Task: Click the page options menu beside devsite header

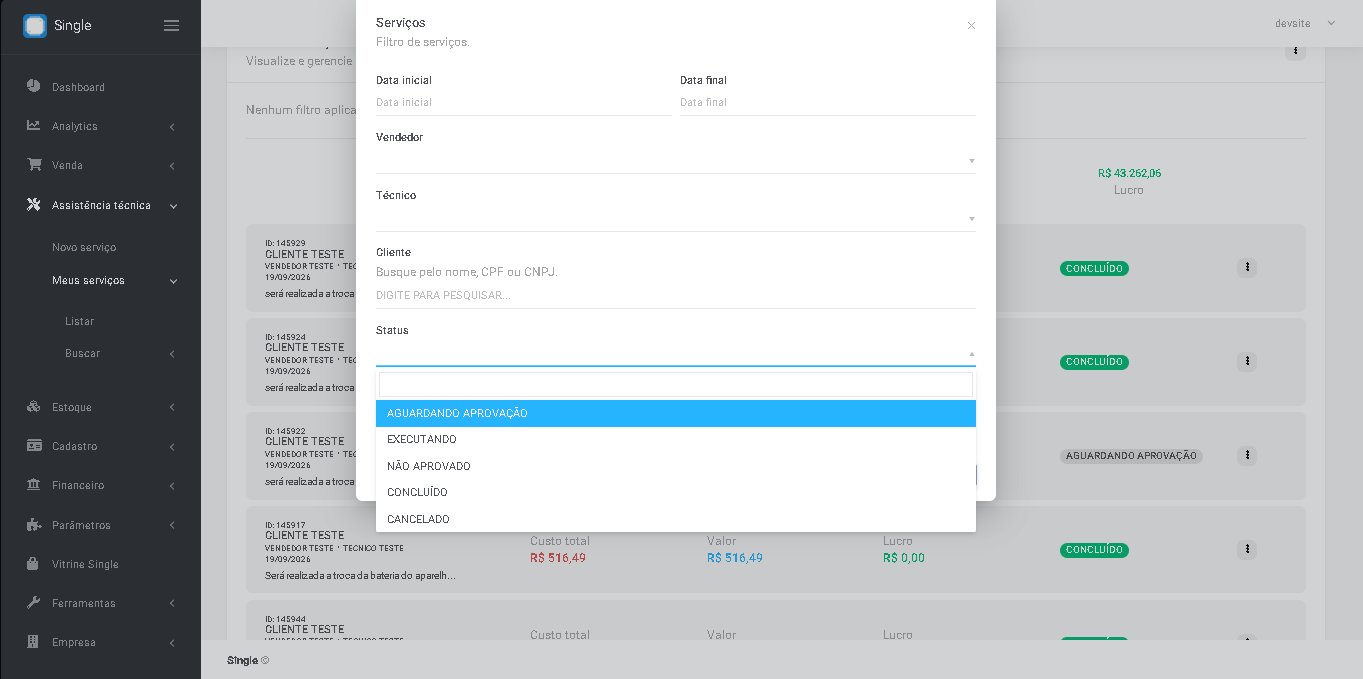Action: pyautogui.click(x=1295, y=50)
